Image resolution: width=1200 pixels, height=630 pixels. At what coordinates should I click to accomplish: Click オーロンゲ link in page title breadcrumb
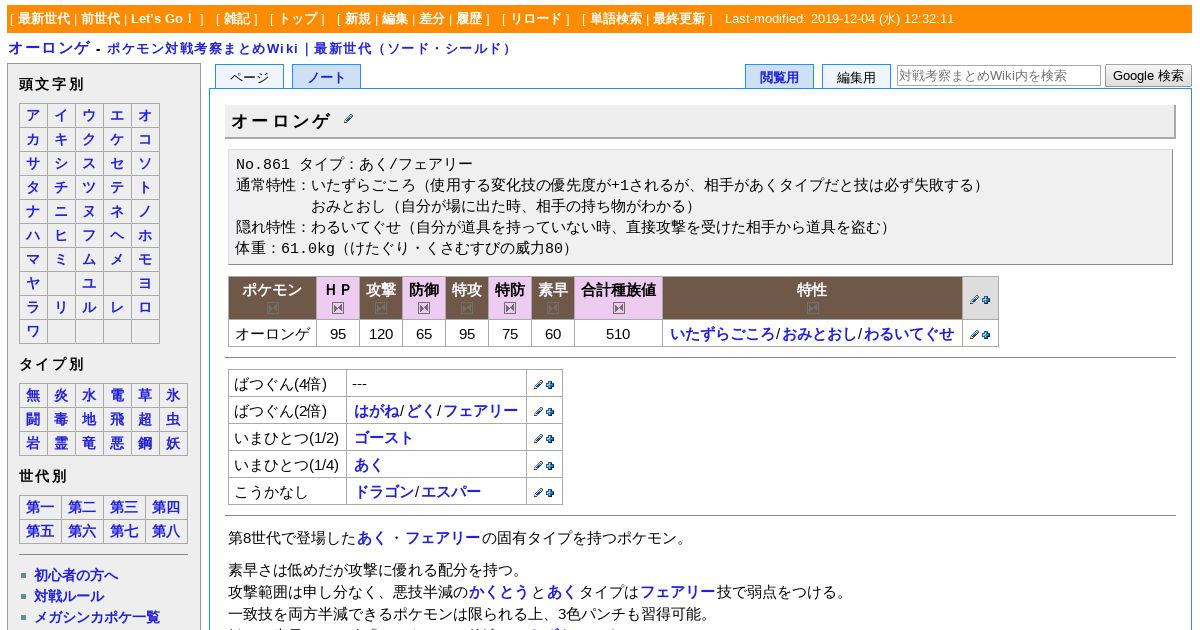coord(48,48)
